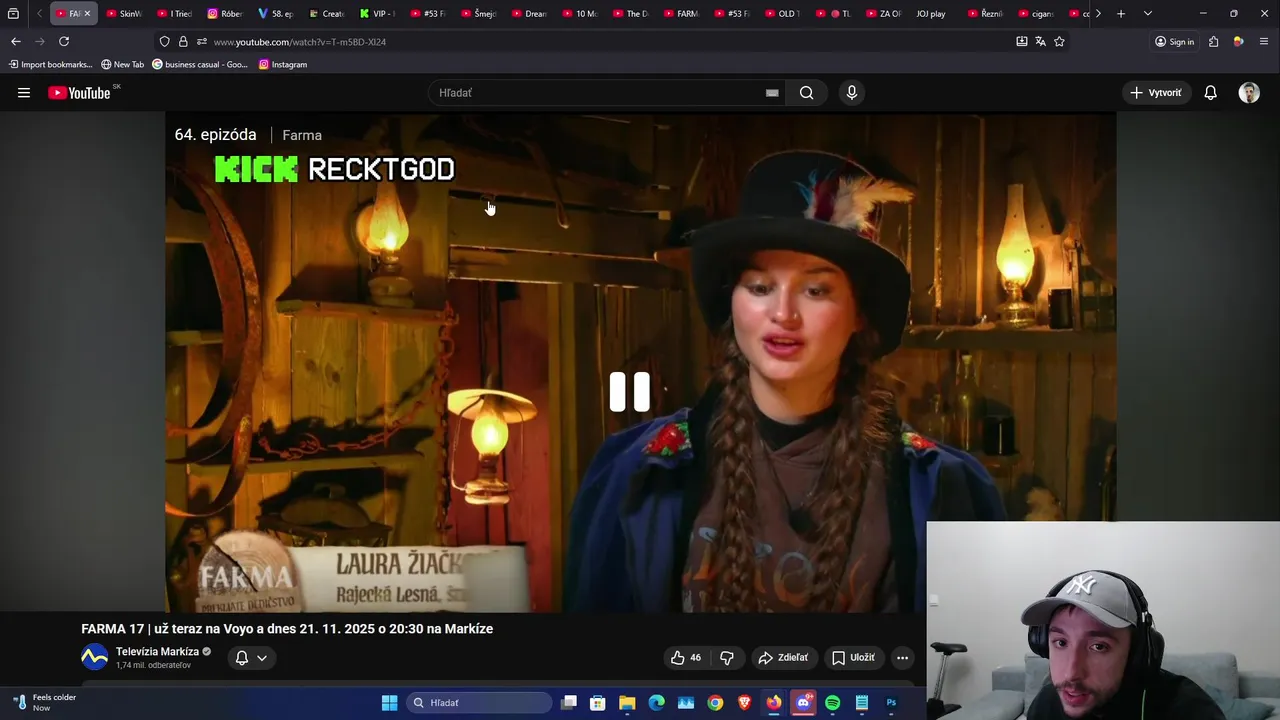Like the video with thumbs up
The height and width of the screenshot is (720, 1280).
pyautogui.click(x=686, y=658)
